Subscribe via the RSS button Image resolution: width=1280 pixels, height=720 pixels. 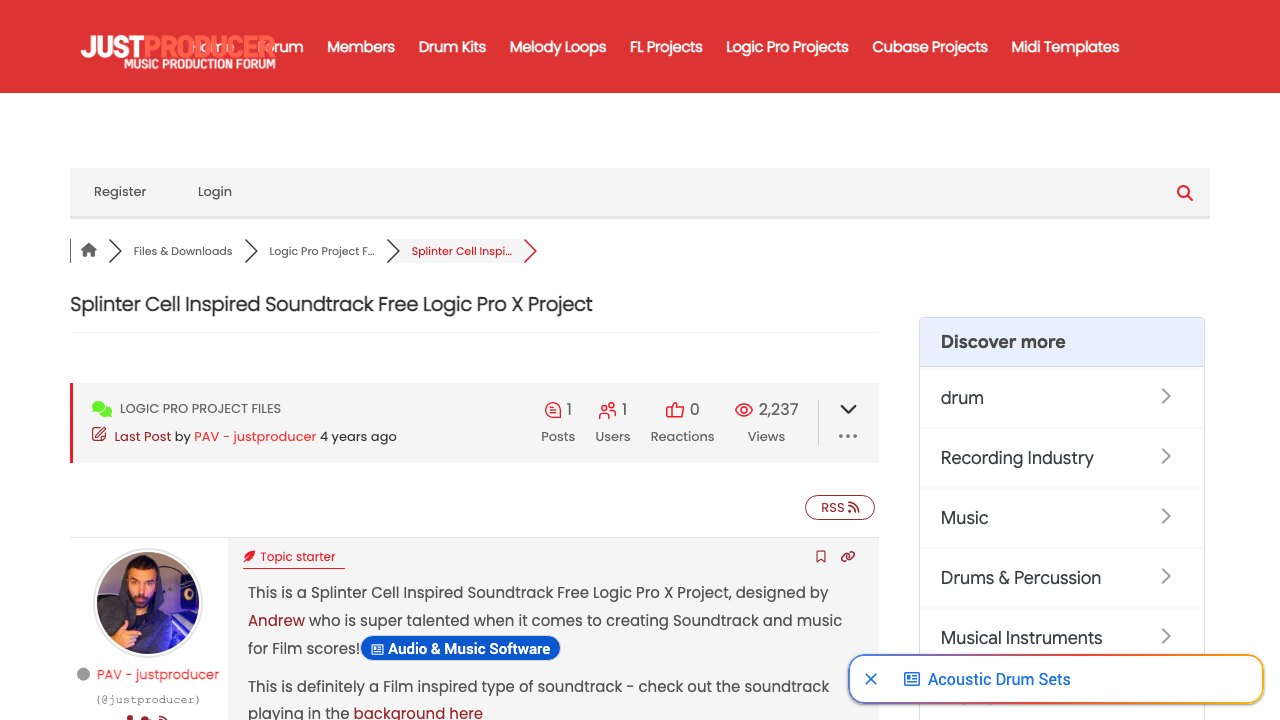pyautogui.click(x=840, y=508)
